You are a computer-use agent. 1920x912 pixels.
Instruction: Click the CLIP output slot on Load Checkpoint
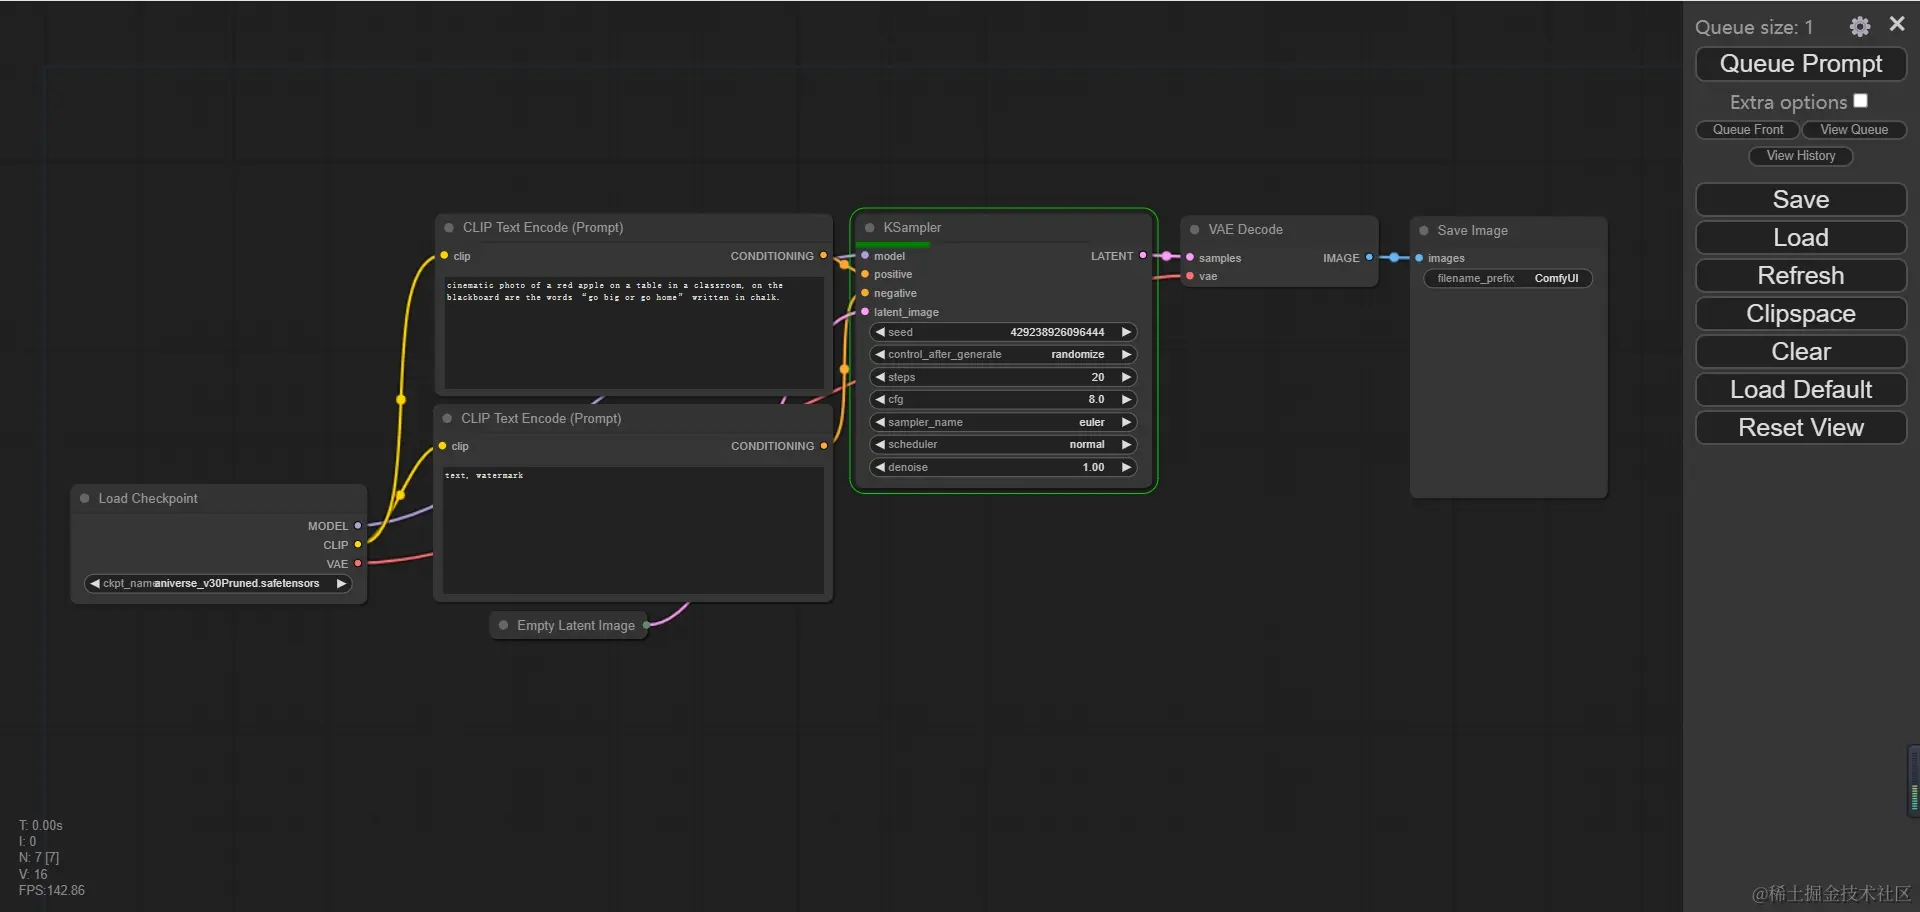[358, 545]
